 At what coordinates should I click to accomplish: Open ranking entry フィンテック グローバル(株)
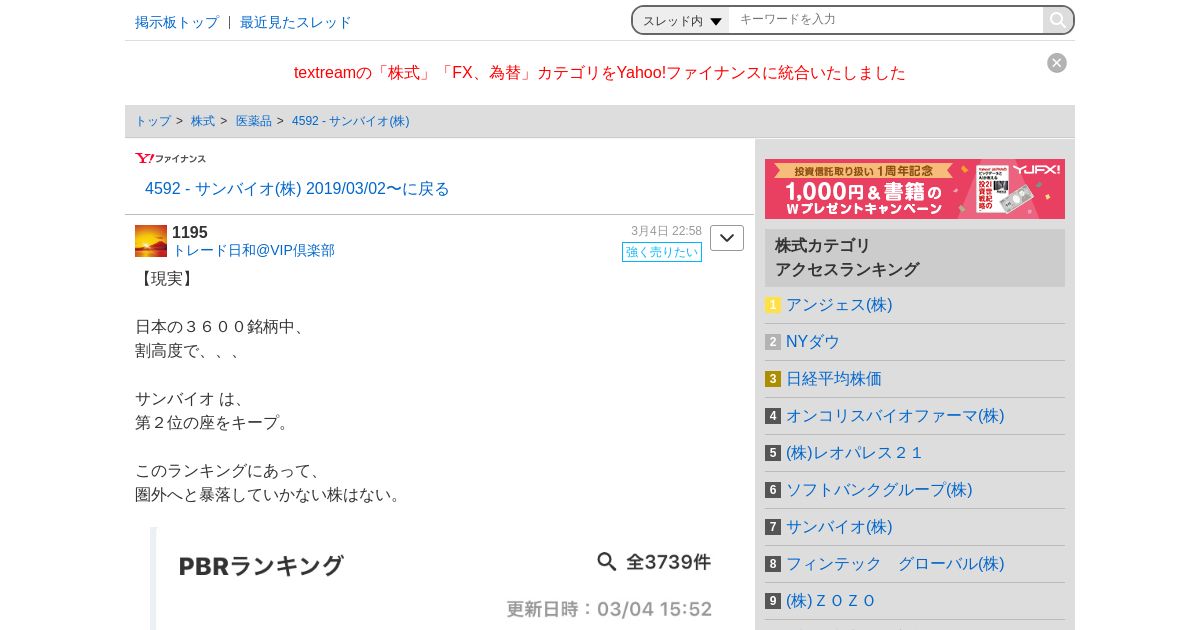tap(895, 564)
